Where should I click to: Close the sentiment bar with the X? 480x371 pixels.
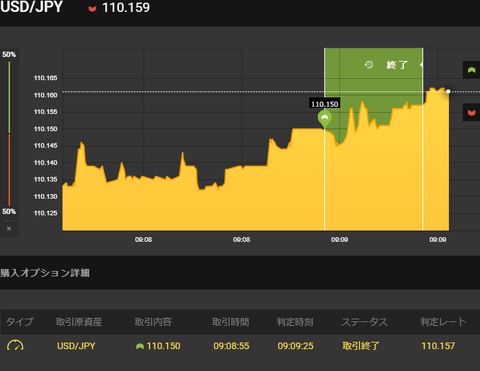point(9,229)
